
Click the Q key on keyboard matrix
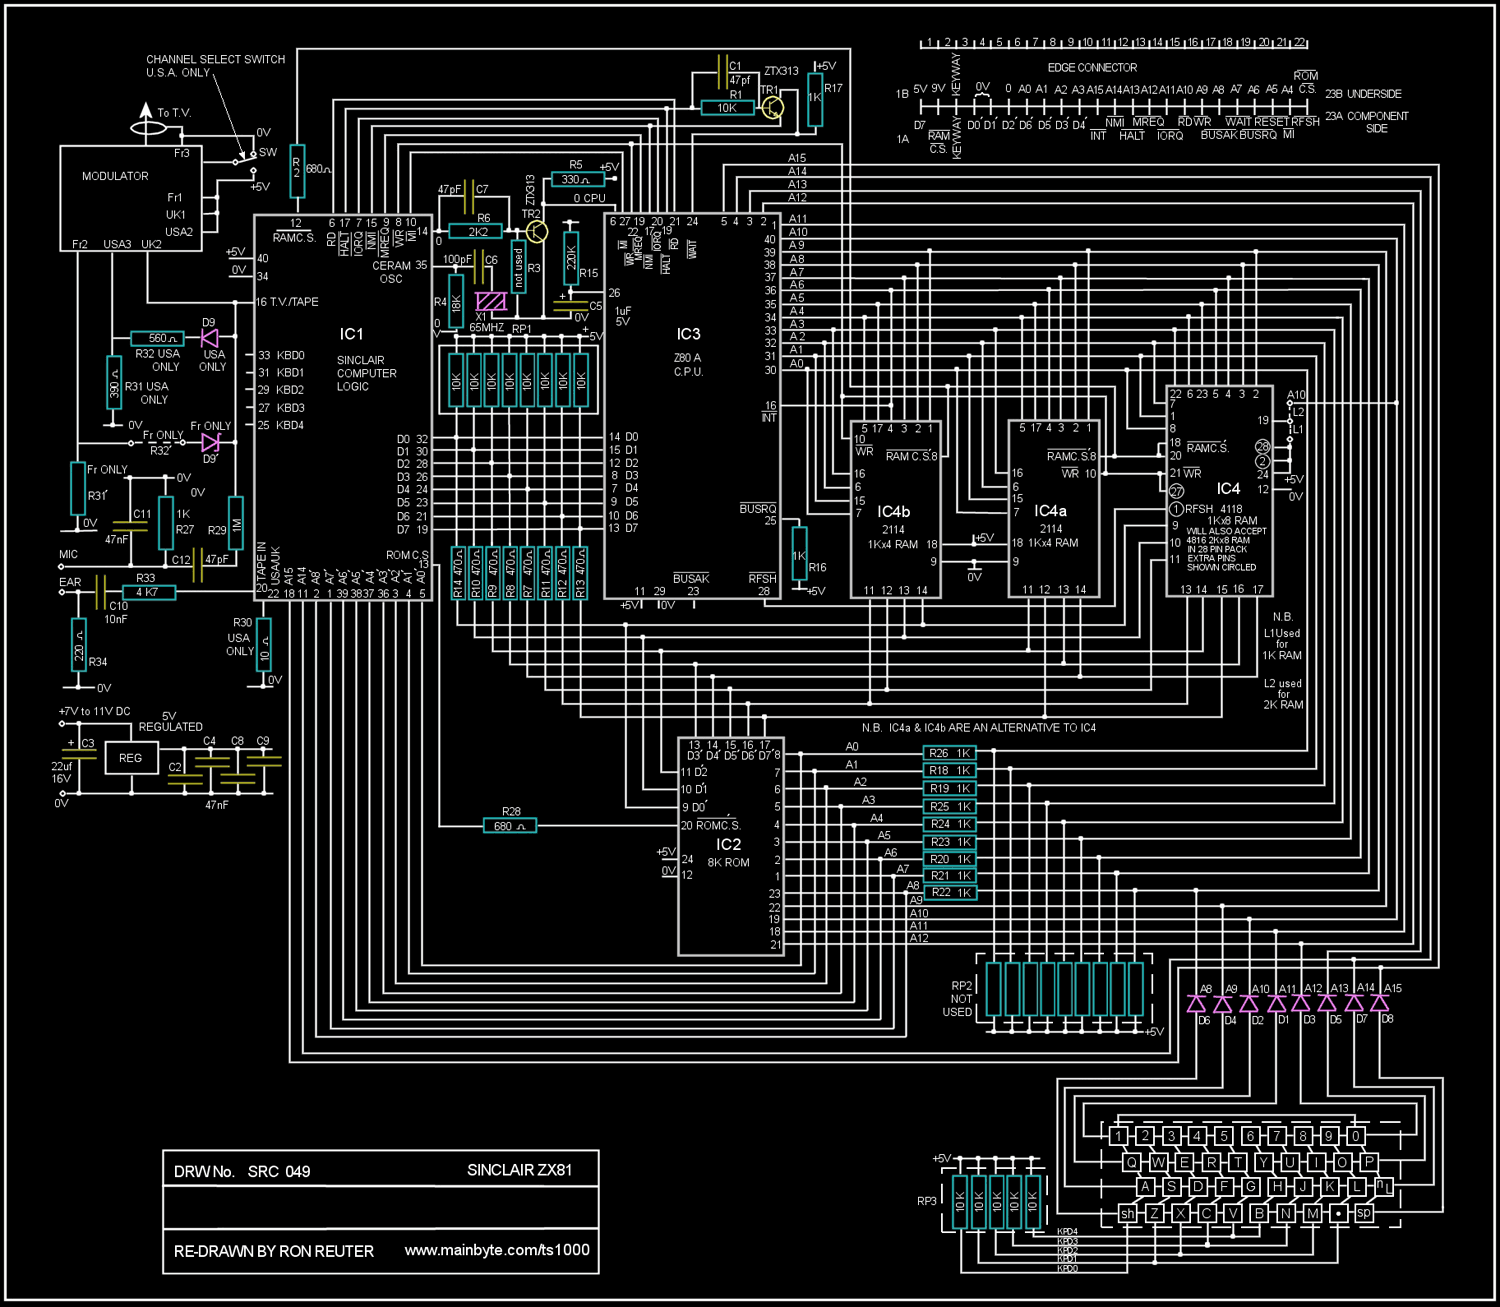[1132, 1162]
